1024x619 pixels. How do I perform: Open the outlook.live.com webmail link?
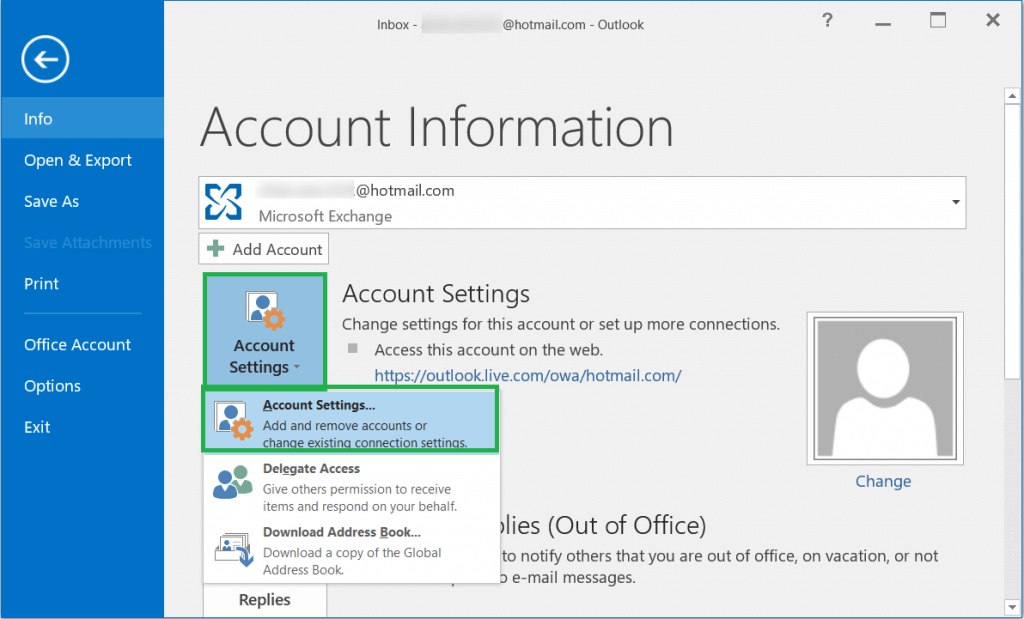click(x=530, y=375)
